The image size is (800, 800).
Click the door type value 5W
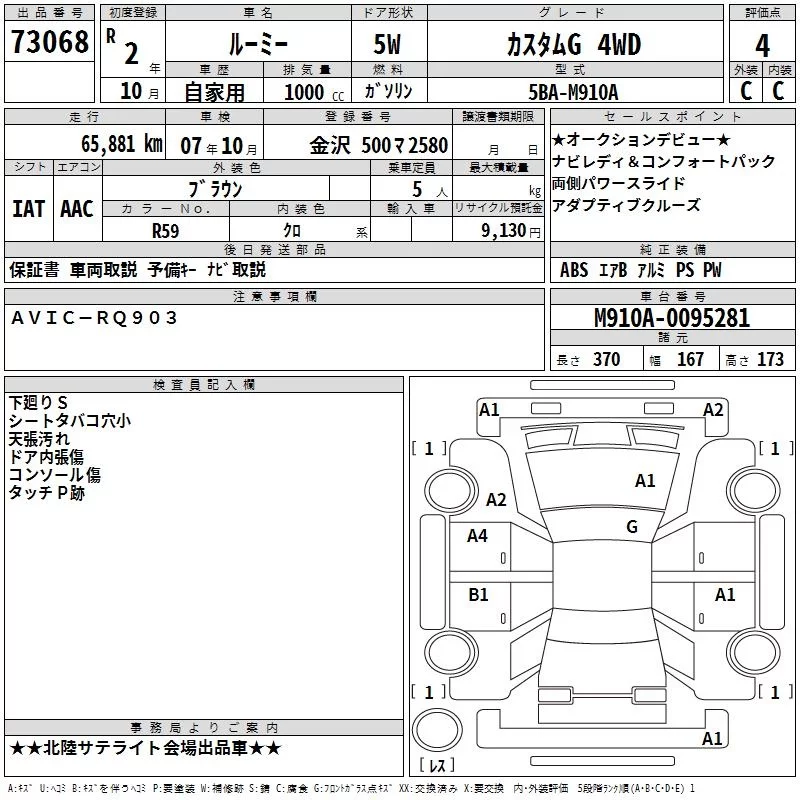[388, 44]
